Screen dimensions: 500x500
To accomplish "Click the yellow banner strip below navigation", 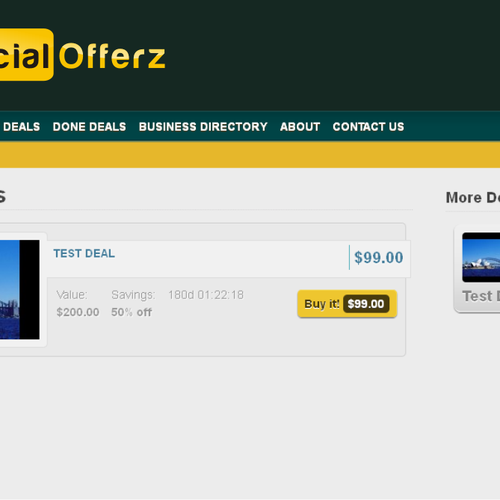I will click(250, 155).
